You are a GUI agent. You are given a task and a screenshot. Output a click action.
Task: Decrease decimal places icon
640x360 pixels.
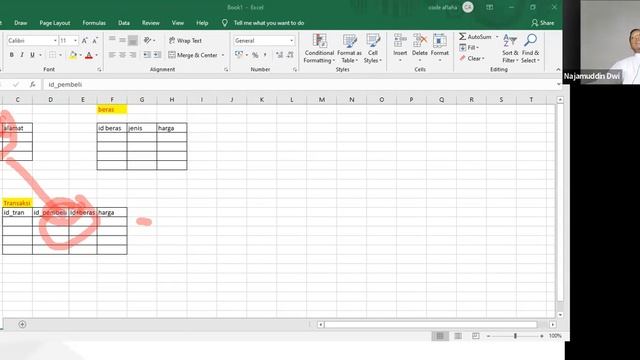[290, 55]
